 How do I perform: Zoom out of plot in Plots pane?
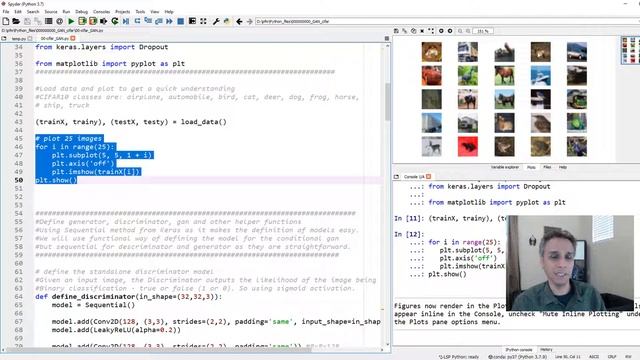click(460, 31)
